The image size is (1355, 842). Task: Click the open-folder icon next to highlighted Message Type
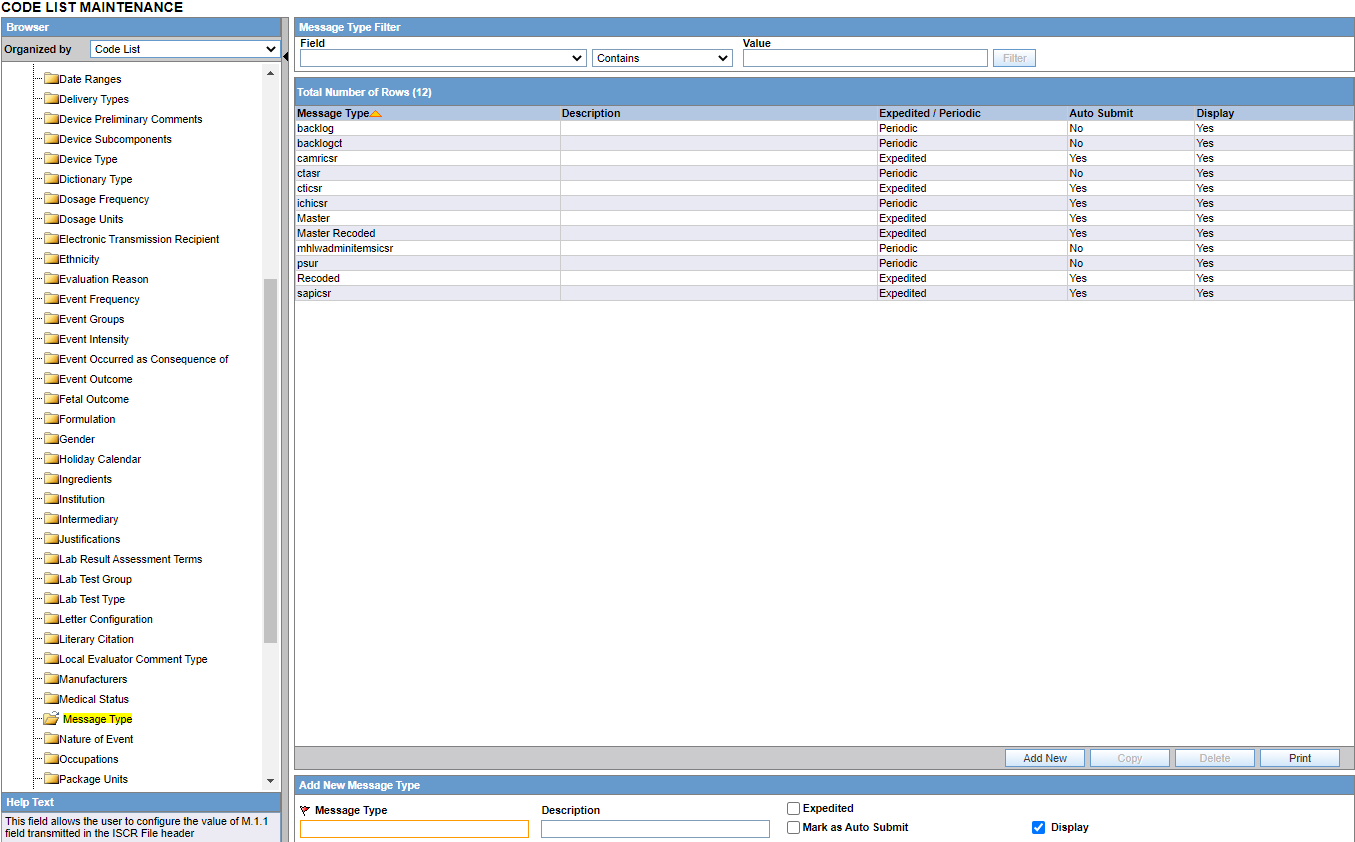click(50, 718)
